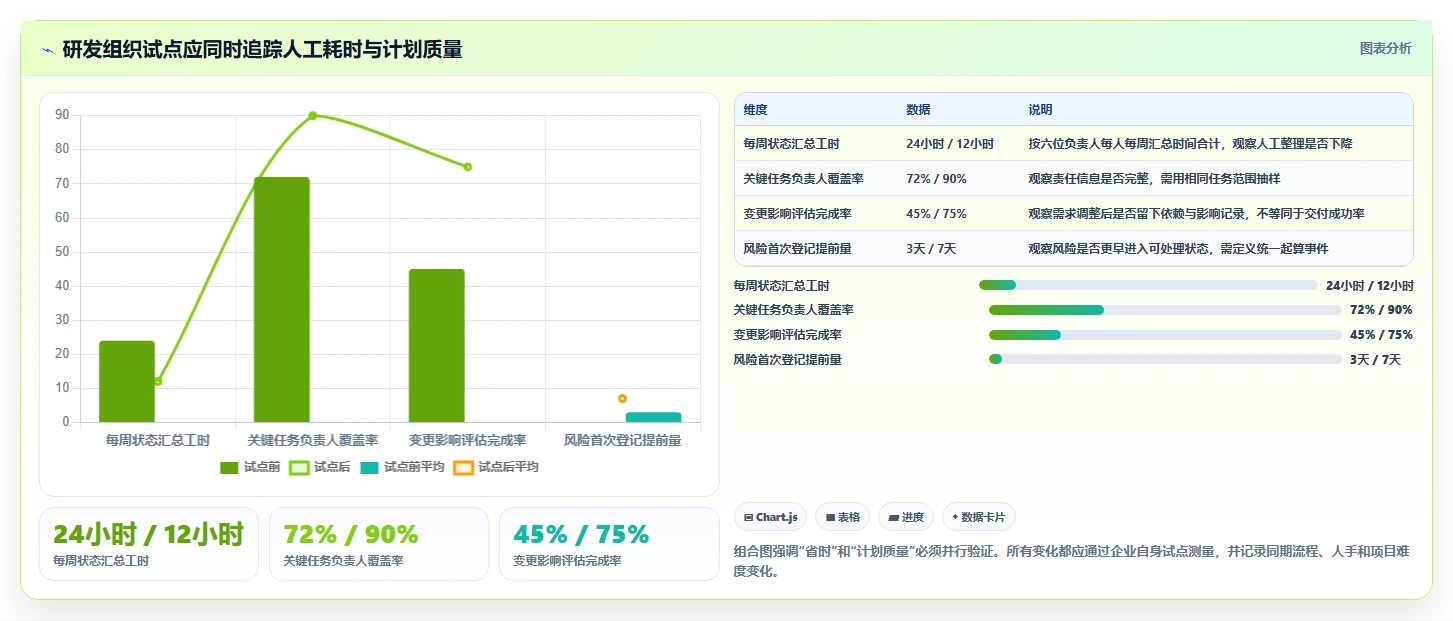Click the 每周状态汇总工时 progress bar
Screen dimensions: 1453x621
coord(1148,285)
